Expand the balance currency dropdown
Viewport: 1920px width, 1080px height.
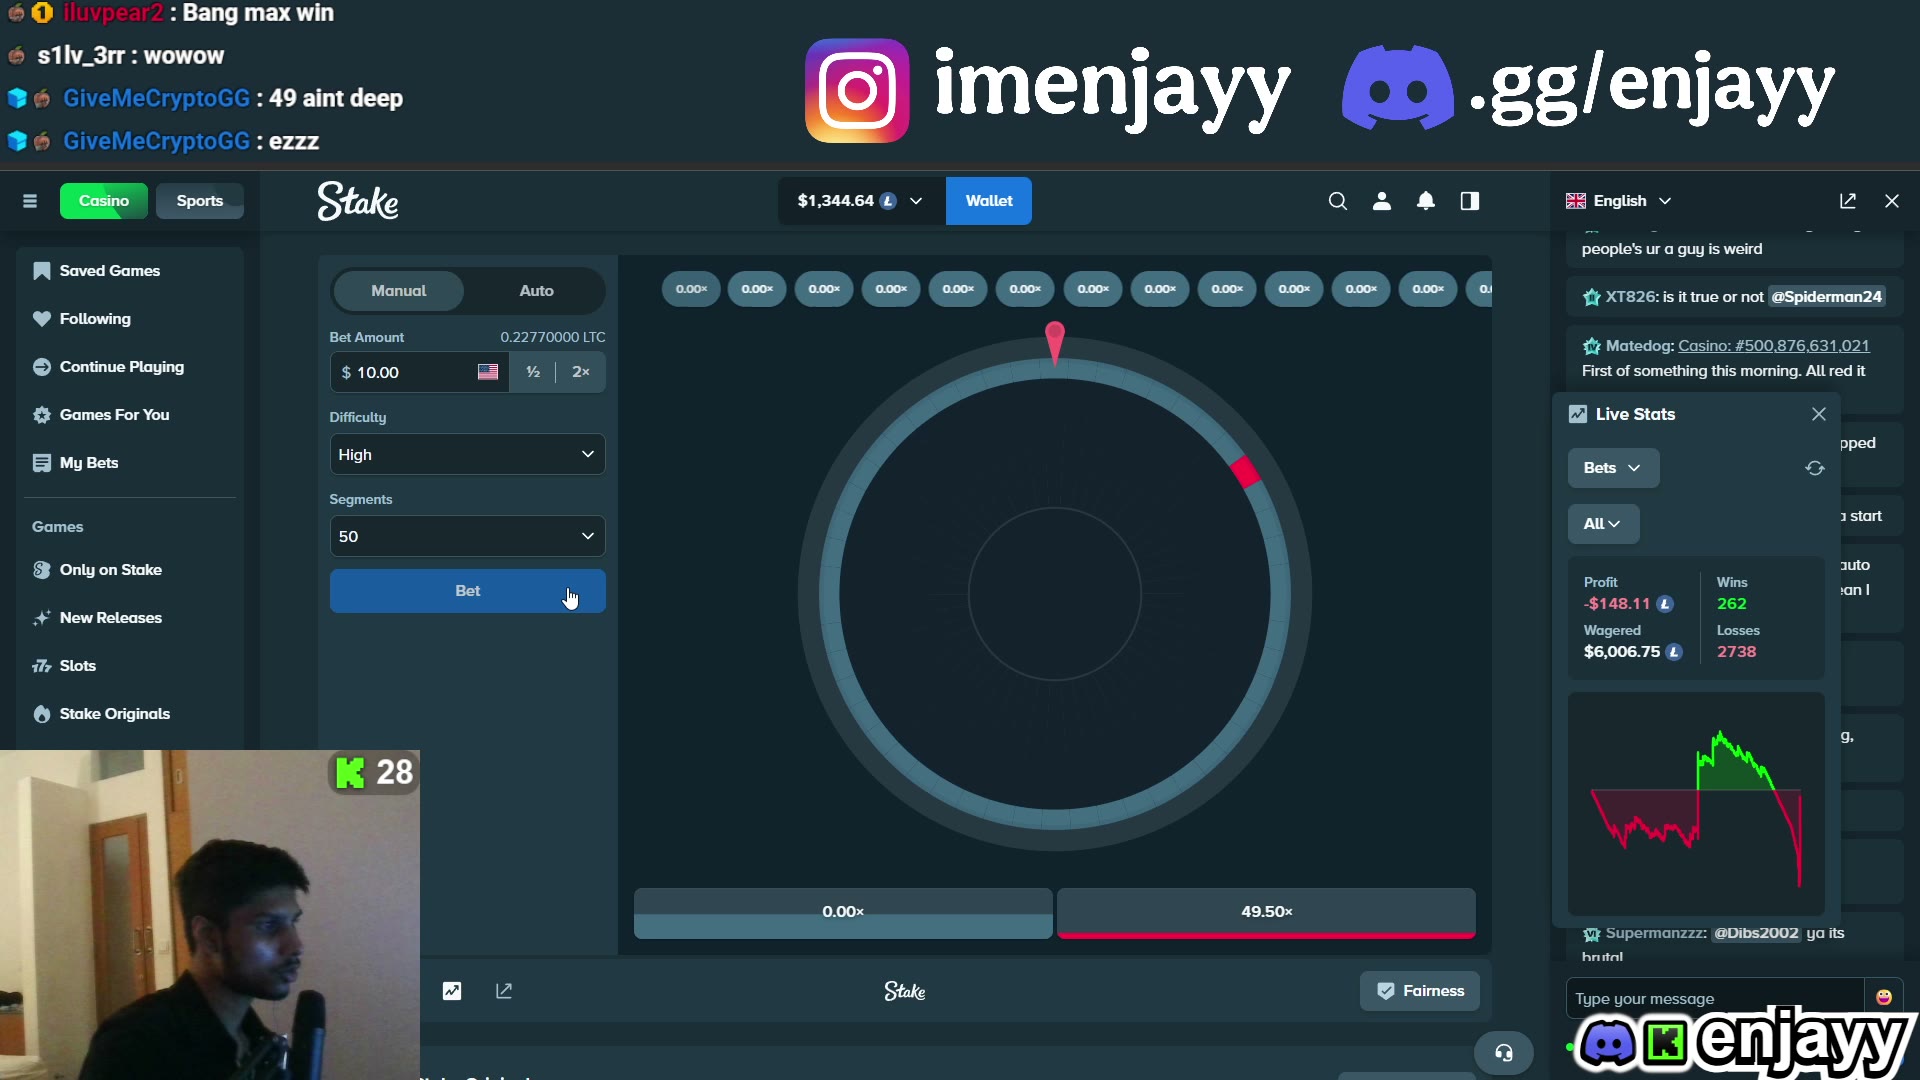point(861,201)
